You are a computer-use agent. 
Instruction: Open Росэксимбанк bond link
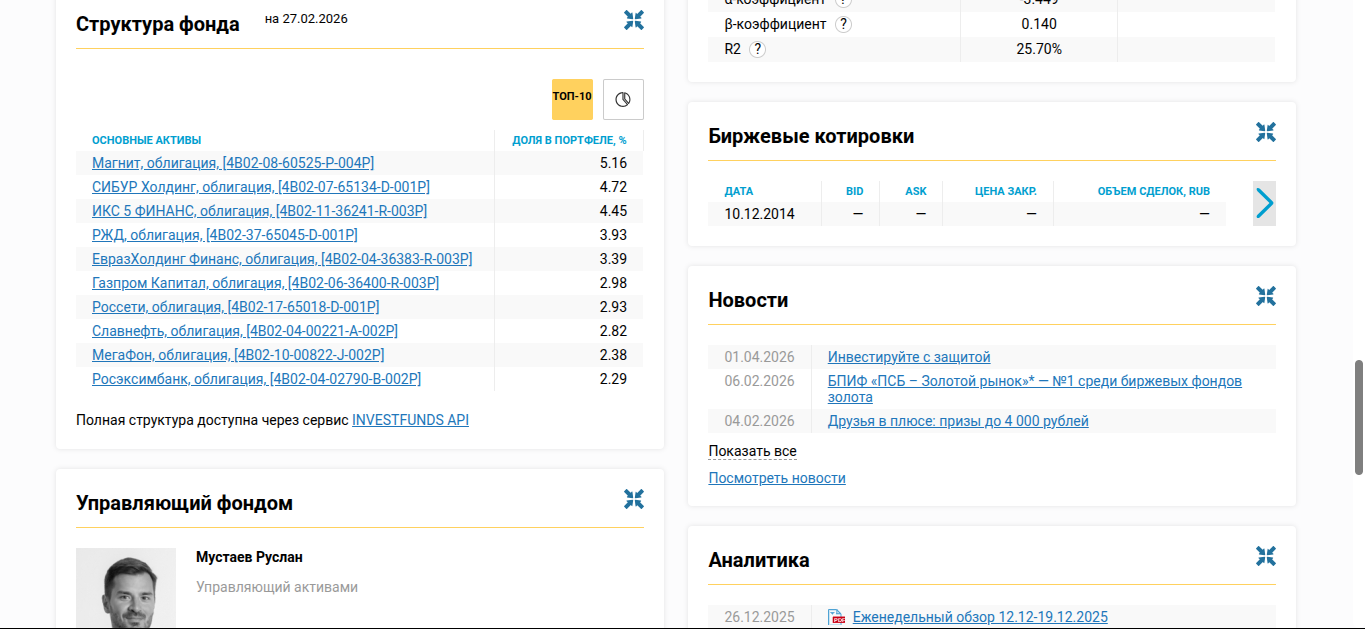[256, 379]
